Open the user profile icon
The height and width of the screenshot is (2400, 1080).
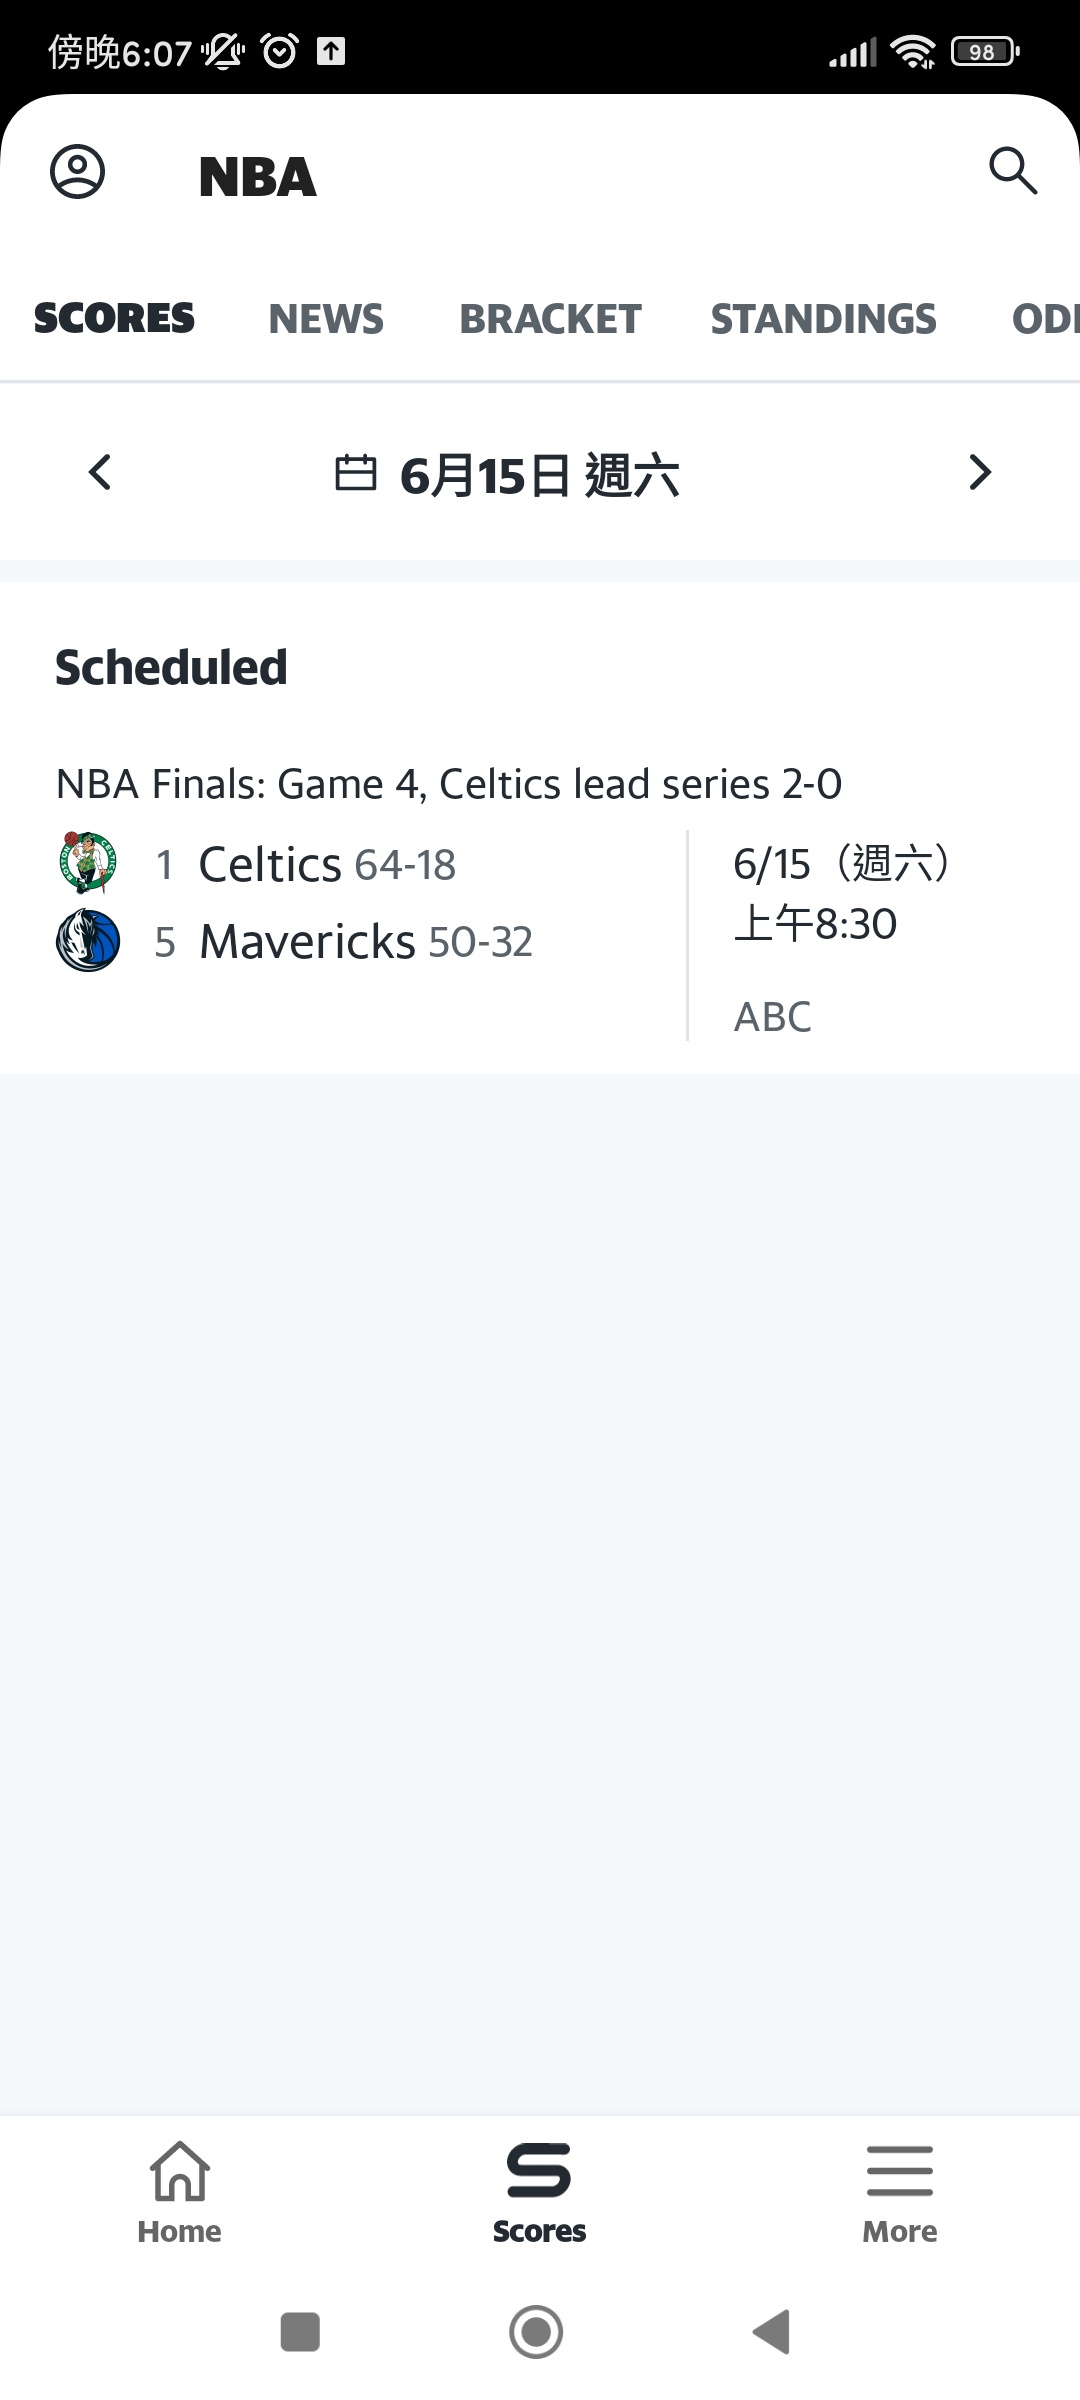(78, 172)
